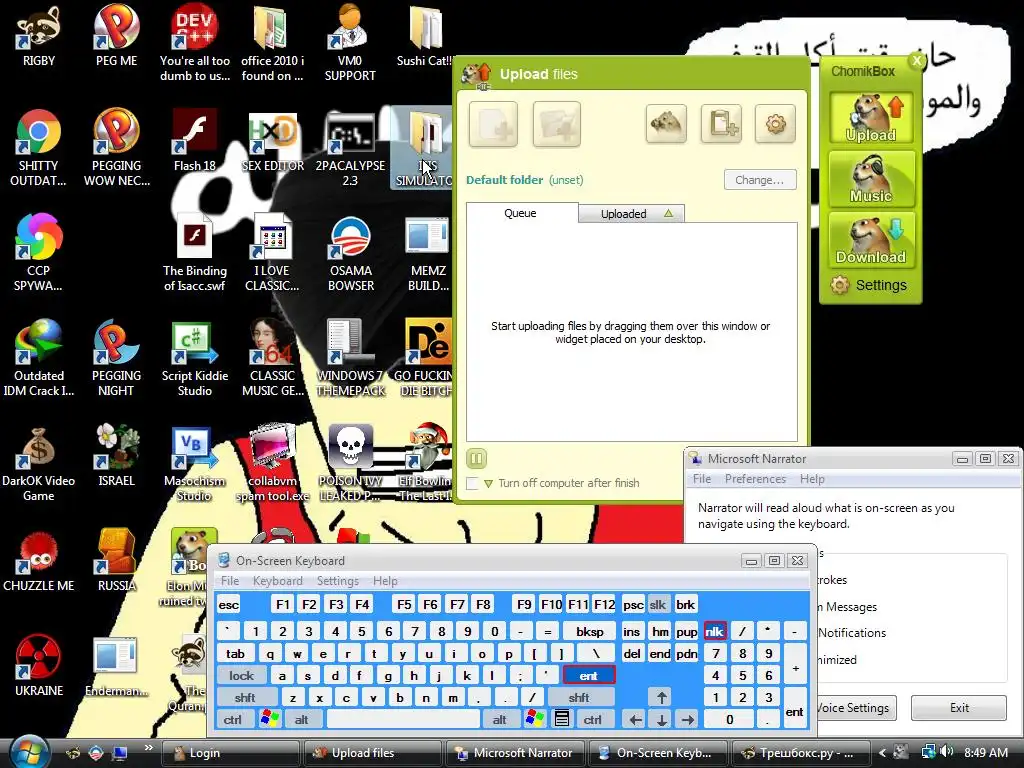
Task: Toggle the lock key on On-Screen Keyboard
Action: point(241,676)
